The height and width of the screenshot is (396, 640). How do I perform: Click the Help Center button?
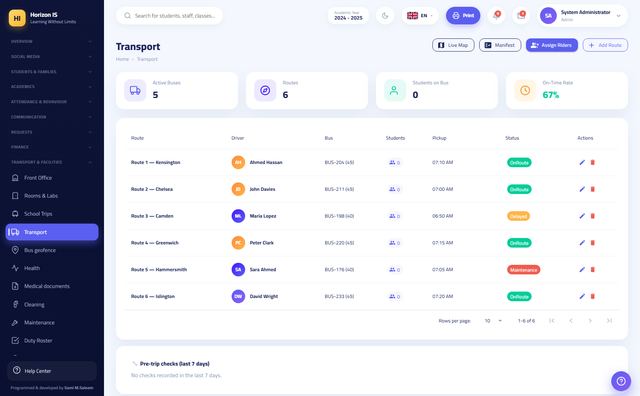(52, 371)
